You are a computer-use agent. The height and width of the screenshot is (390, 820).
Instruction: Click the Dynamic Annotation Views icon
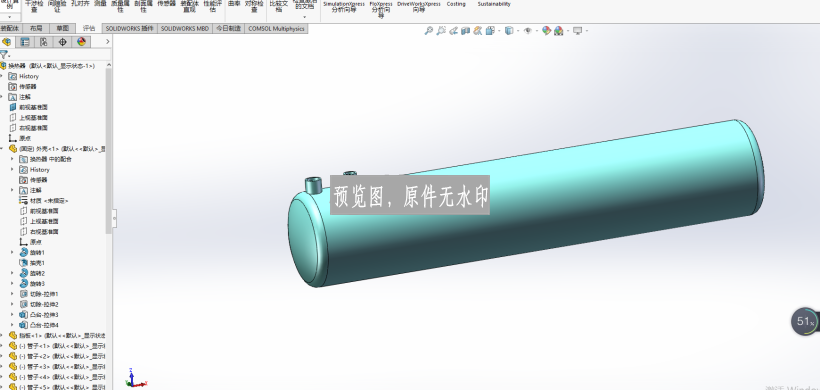click(x=477, y=31)
